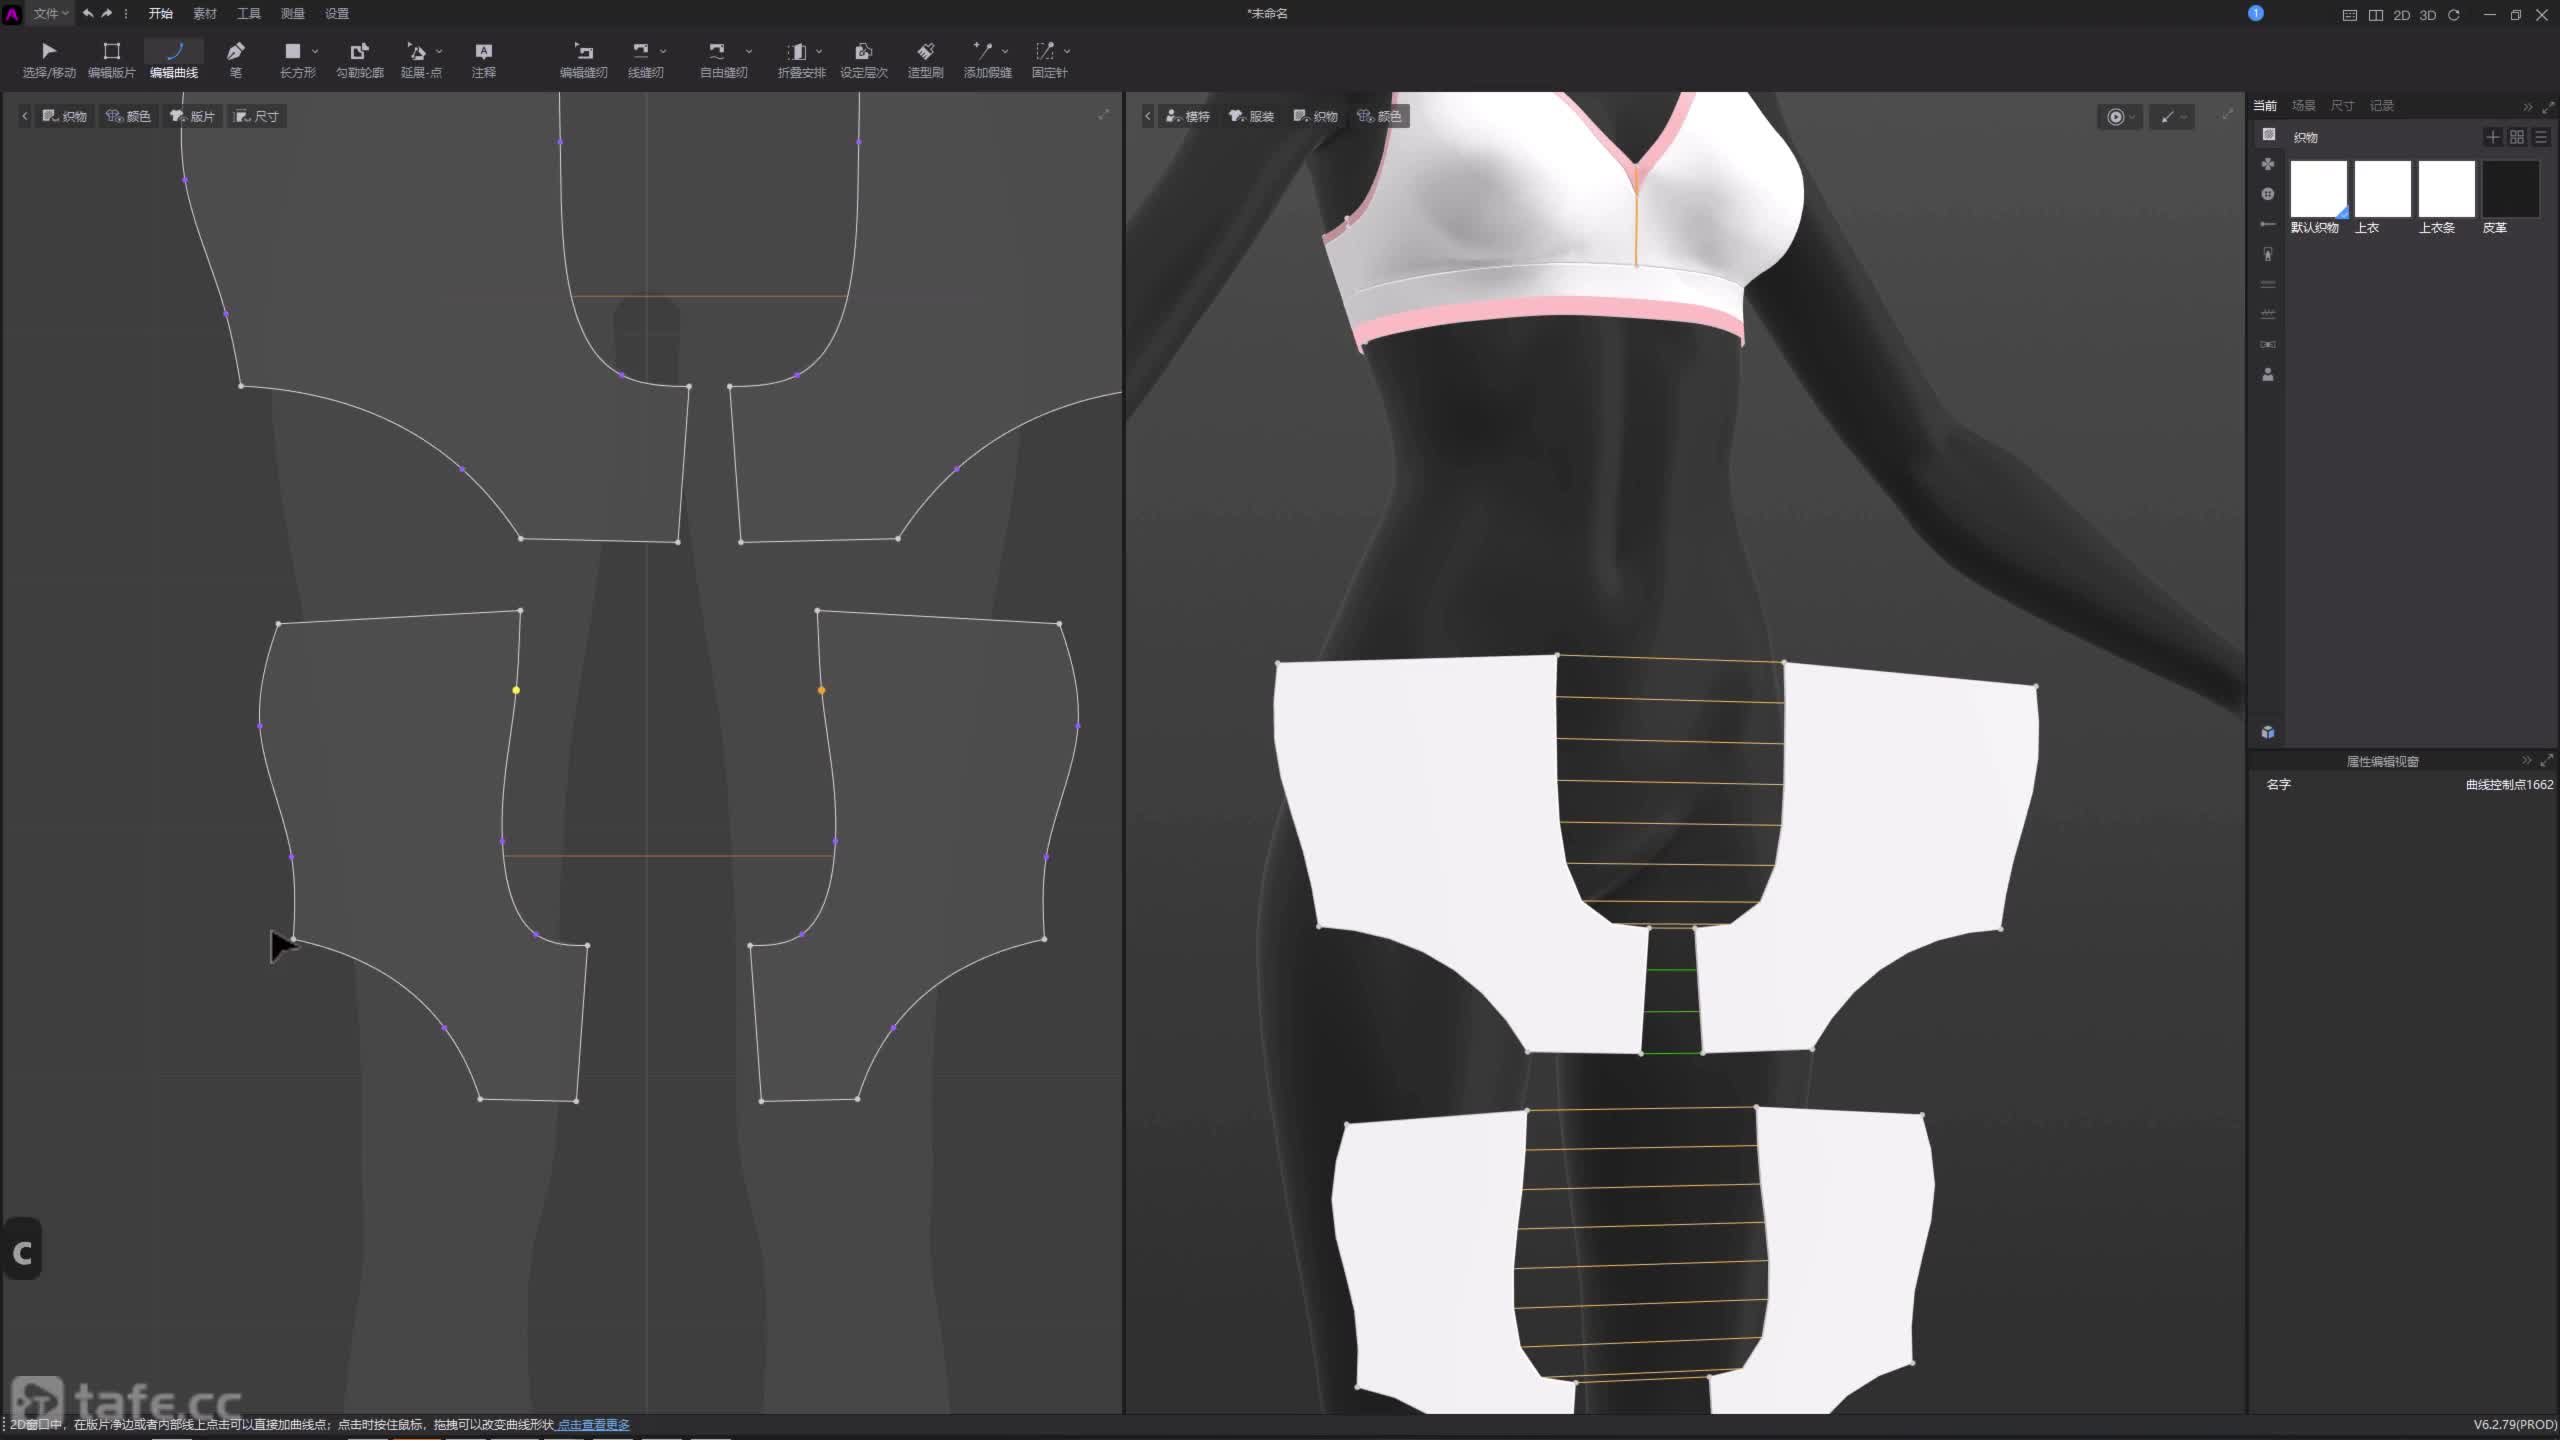This screenshot has width=2560, height=1440.
Task: Open the 3D simulate button dropdown
Action: pos(2132,117)
